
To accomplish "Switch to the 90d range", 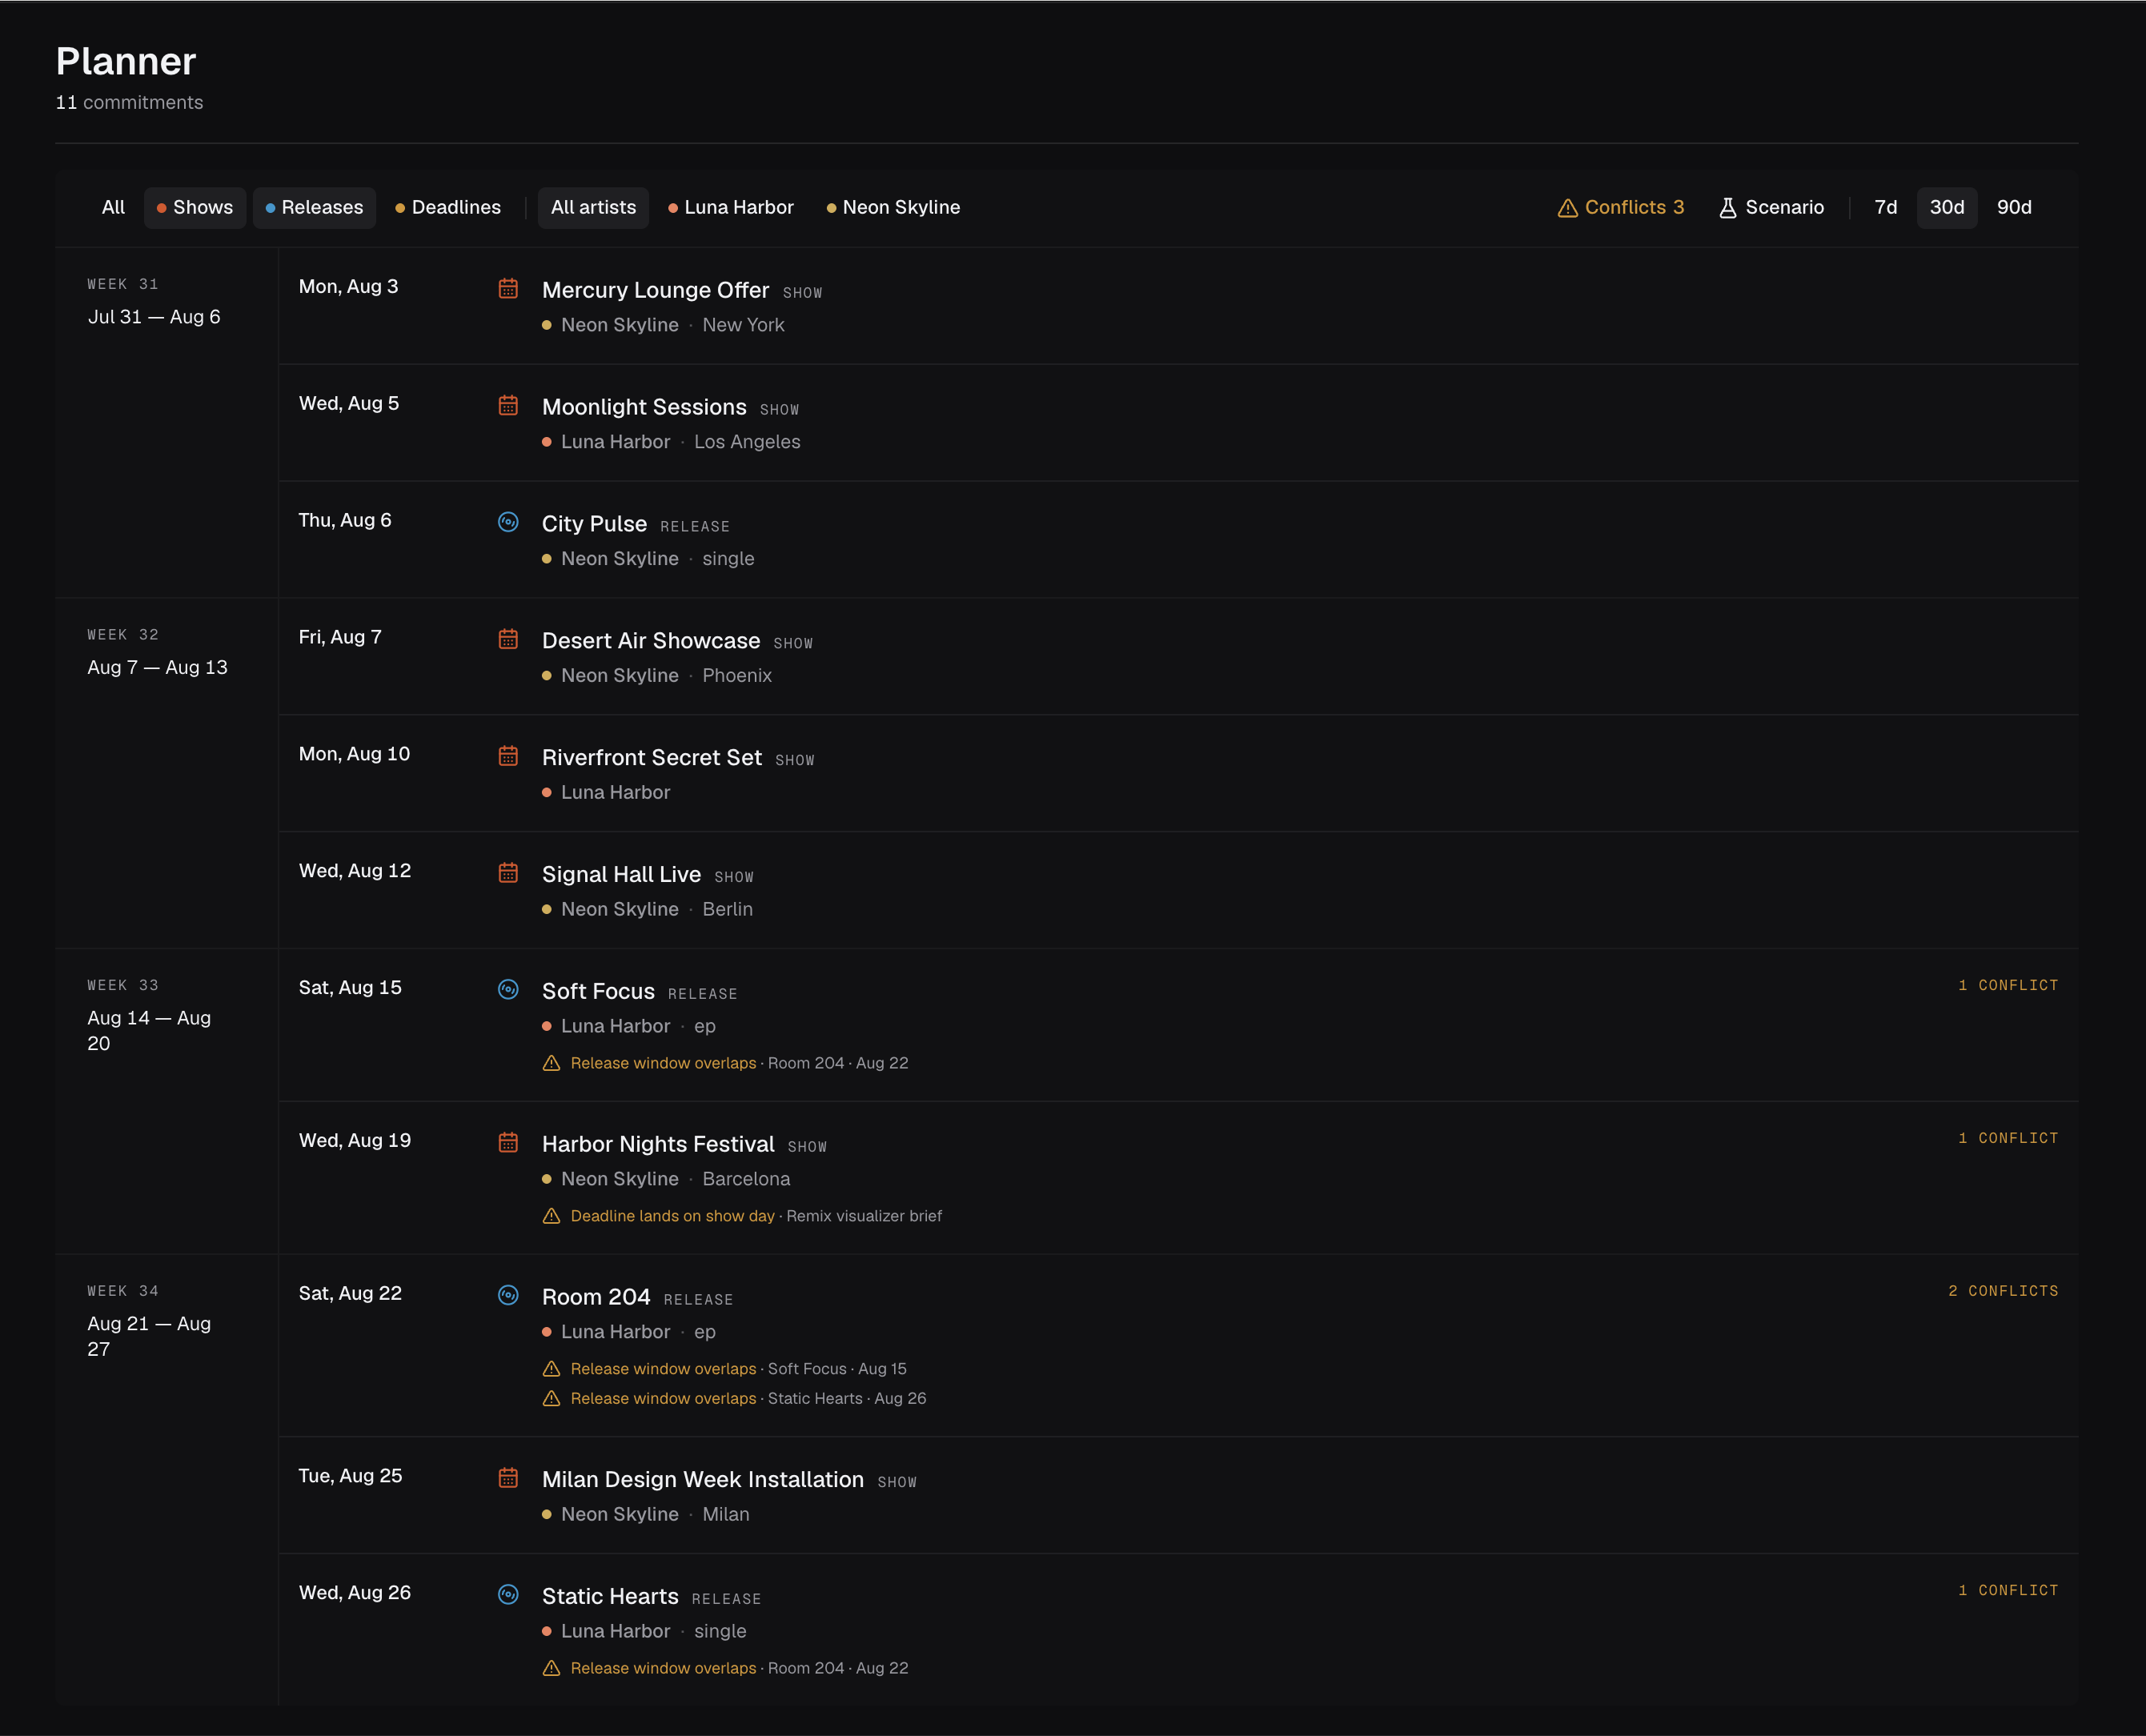I will [2014, 208].
